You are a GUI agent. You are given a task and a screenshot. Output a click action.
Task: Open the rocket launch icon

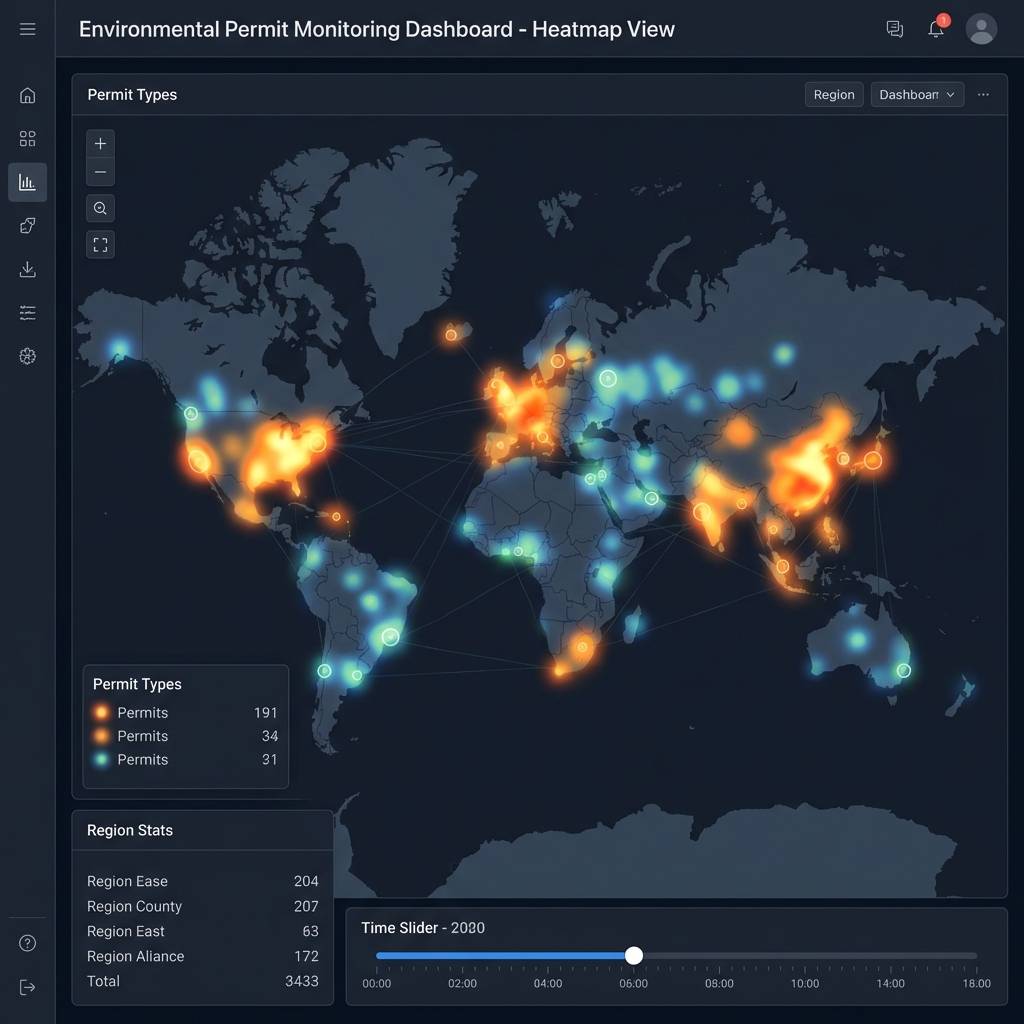click(x=27, y=226)
